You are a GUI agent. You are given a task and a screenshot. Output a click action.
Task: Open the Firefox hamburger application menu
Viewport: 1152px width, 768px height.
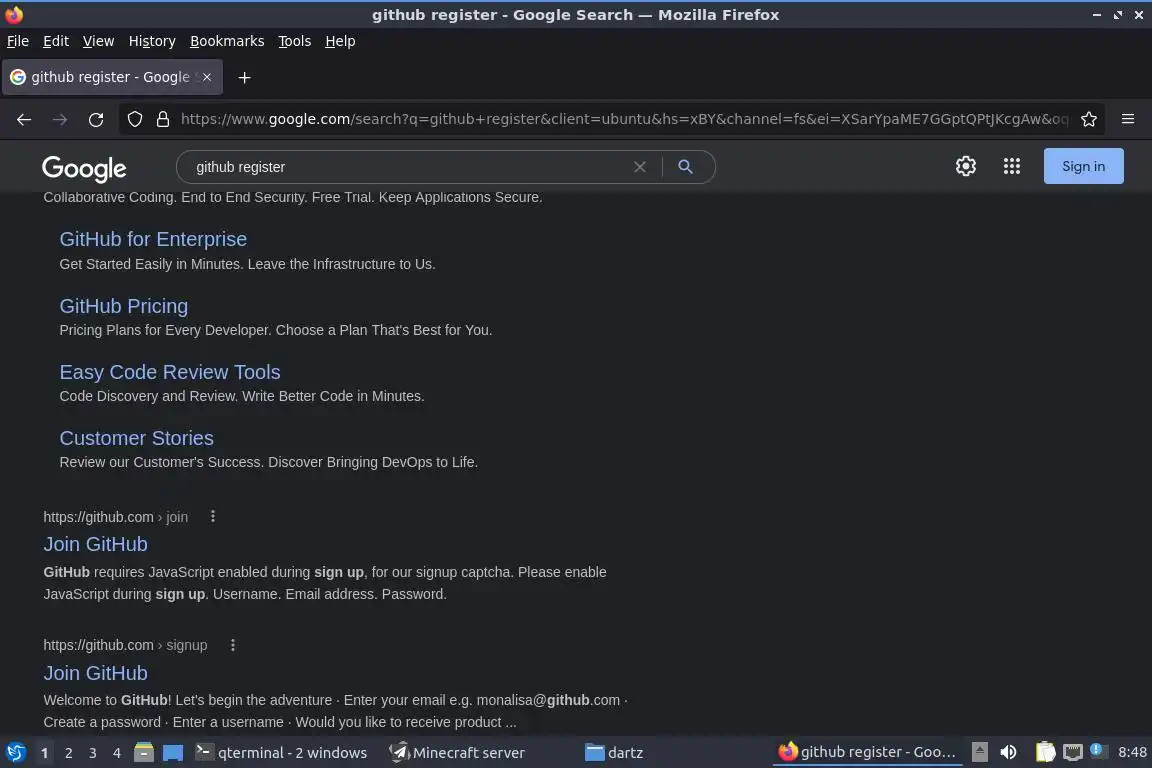click(1128, 119)
